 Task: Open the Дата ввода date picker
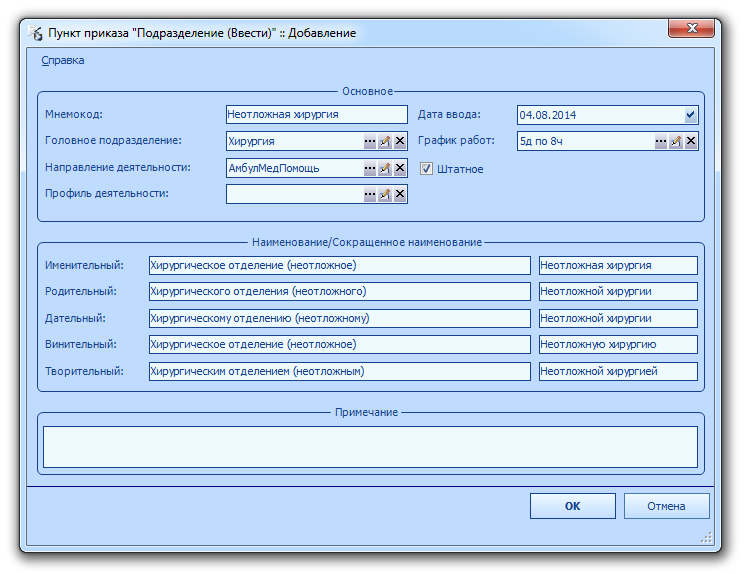tap(690, 115)
